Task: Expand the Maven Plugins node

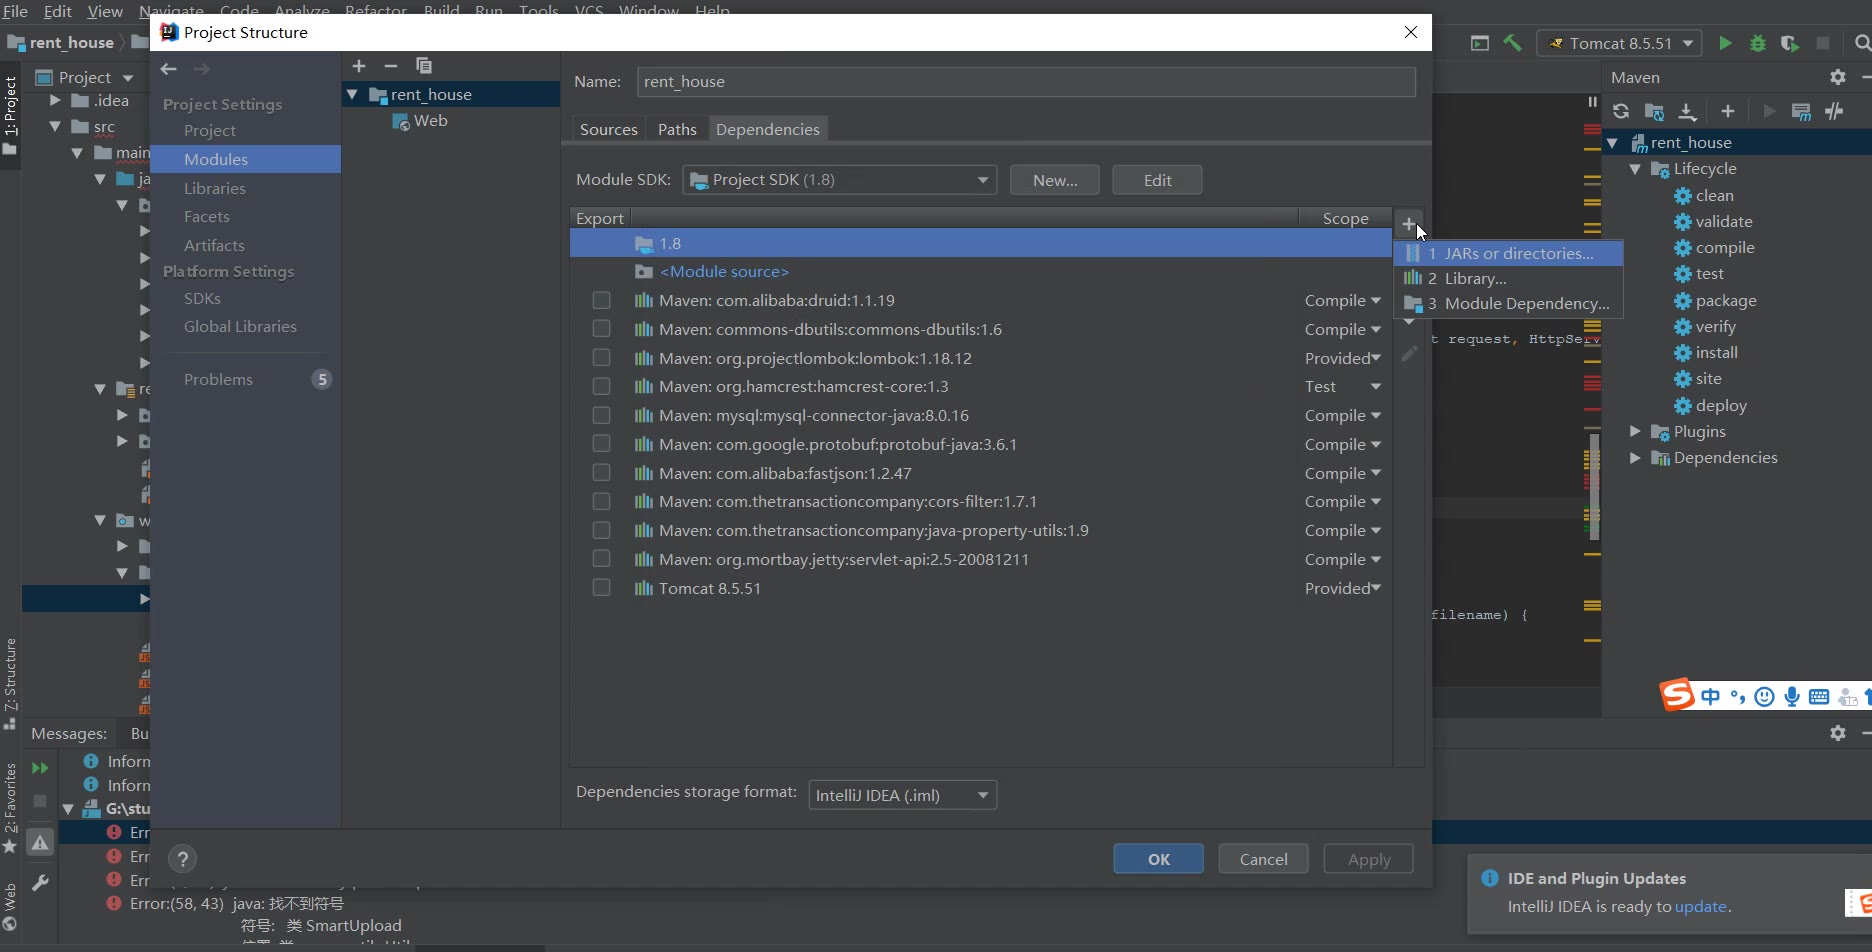Action: coord(1635,431)
